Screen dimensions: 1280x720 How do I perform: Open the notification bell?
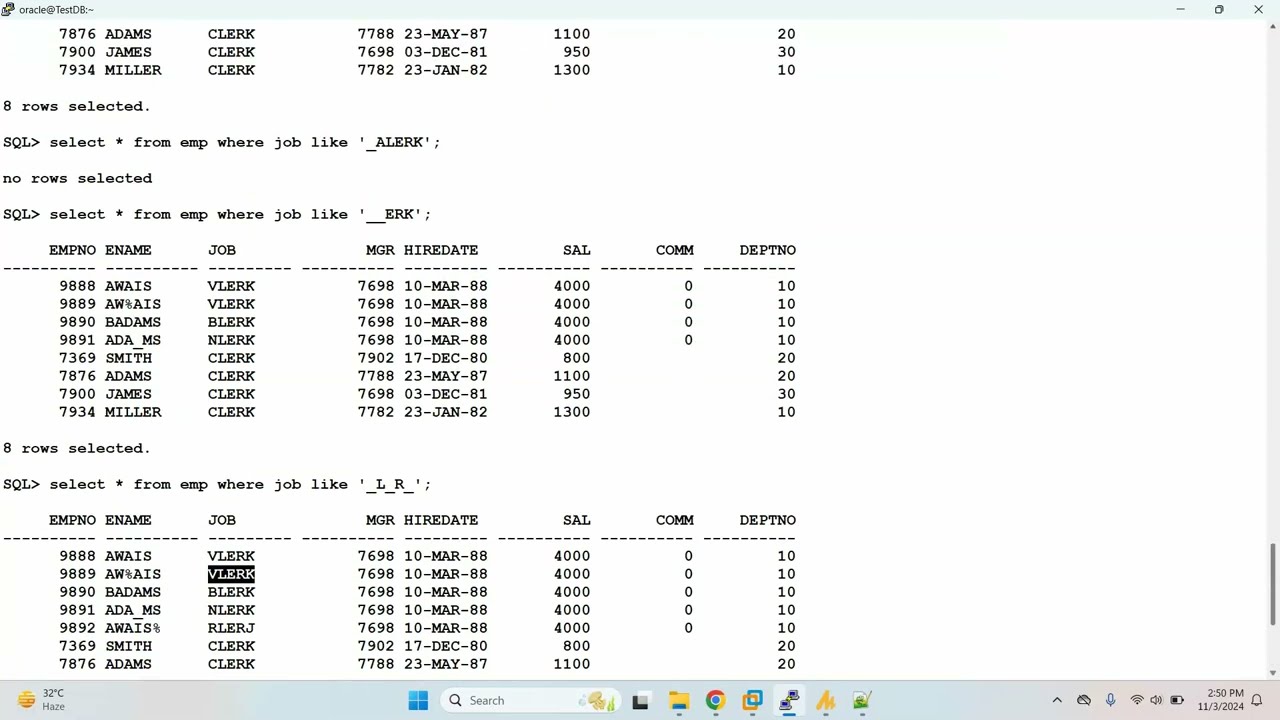click(1257, 700)
